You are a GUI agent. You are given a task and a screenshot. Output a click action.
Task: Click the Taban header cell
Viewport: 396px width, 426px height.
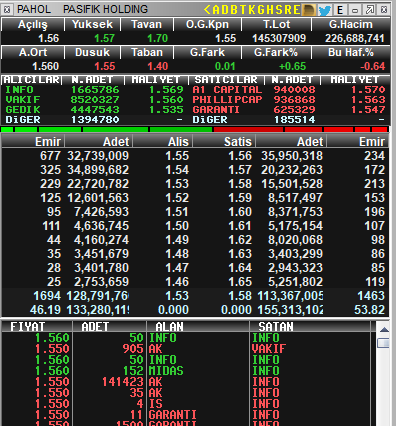pyautogui.click(x=147, y=52)
